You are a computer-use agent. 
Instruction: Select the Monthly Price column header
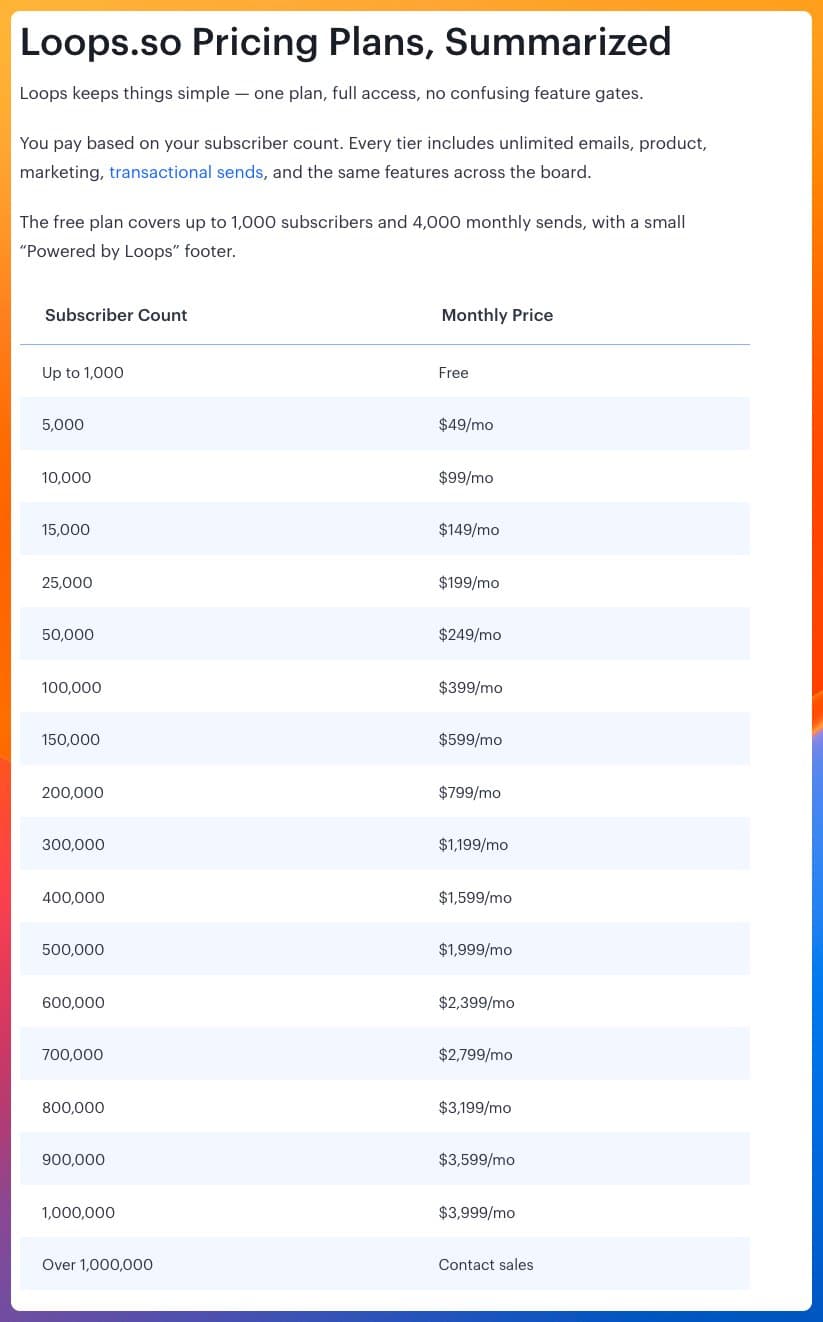click(497, 315)
